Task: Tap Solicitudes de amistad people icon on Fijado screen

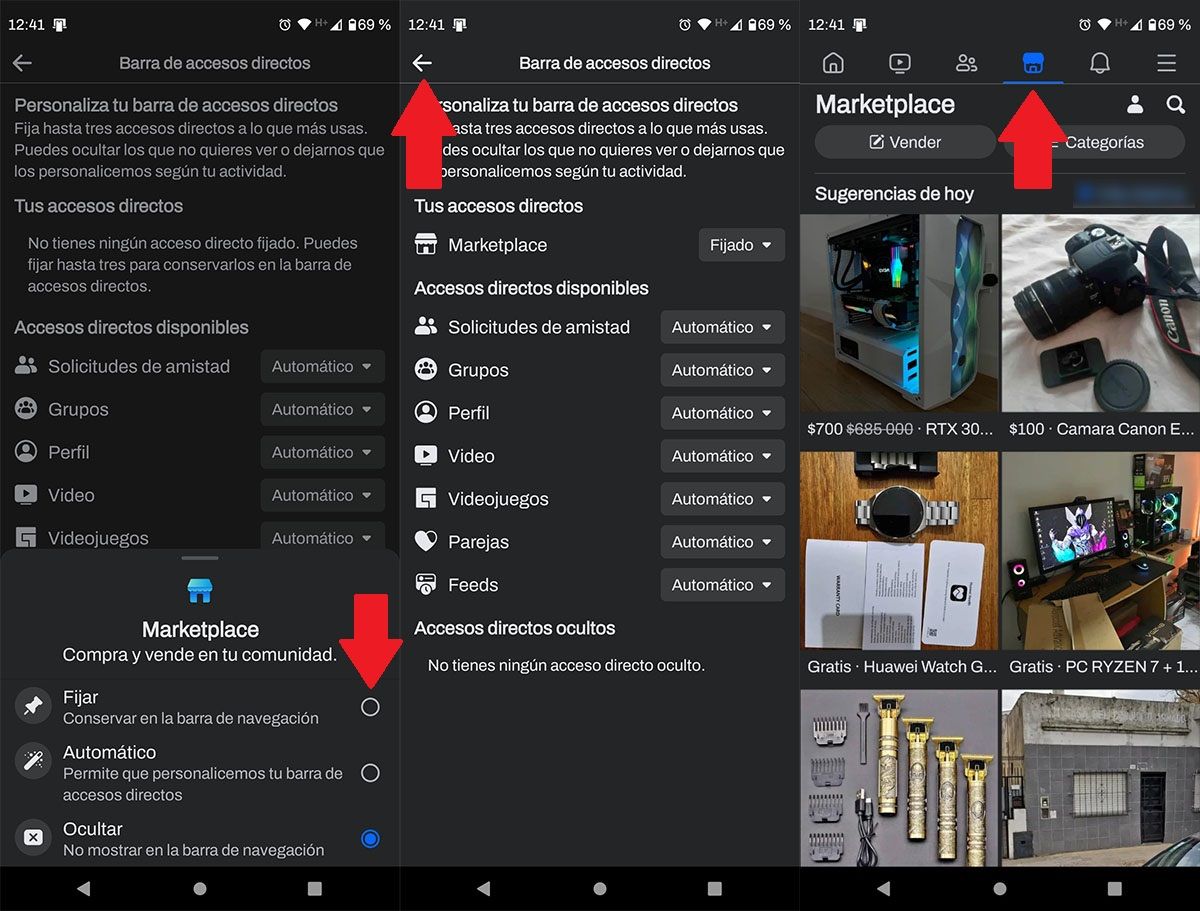Action: click(x=426, y=326)
